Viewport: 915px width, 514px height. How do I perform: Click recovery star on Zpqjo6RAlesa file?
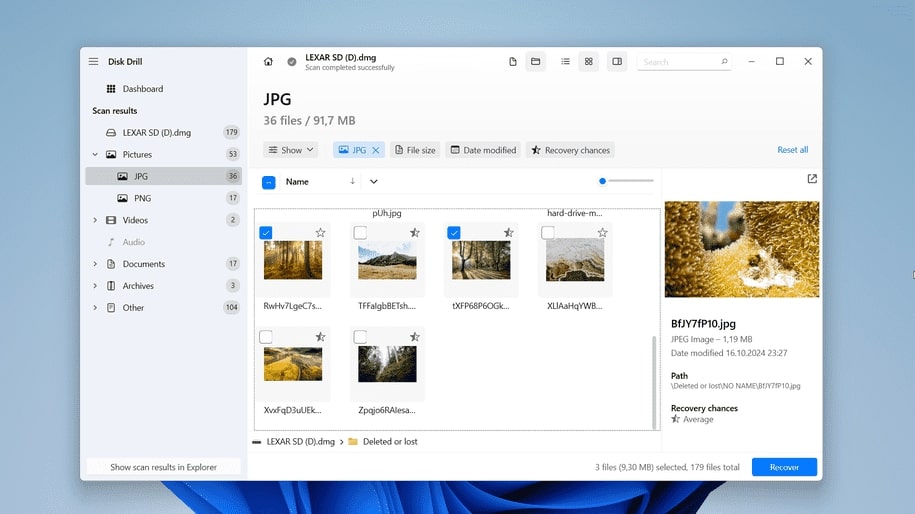[x=414, y=337]
